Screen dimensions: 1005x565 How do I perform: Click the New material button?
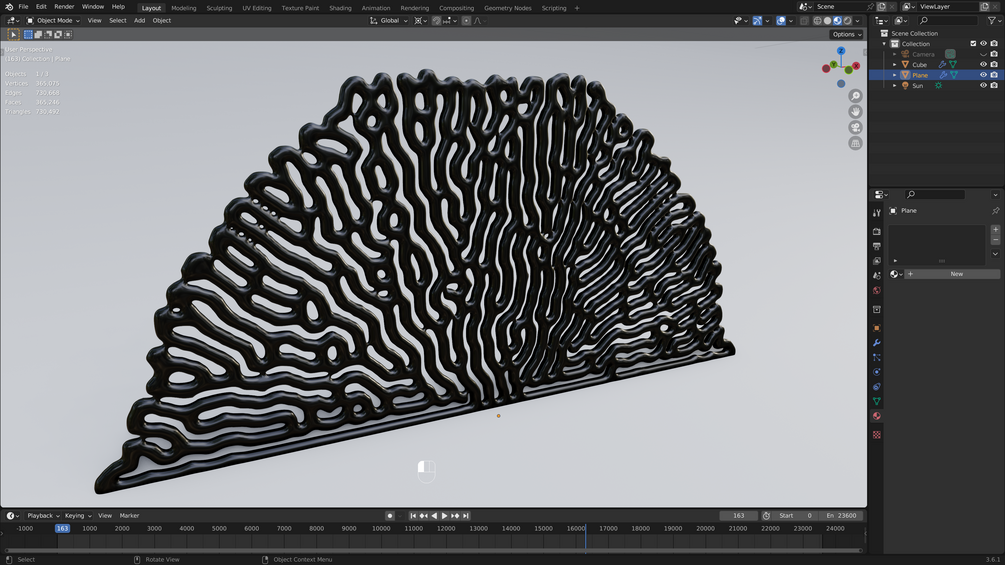pos(956,274)
